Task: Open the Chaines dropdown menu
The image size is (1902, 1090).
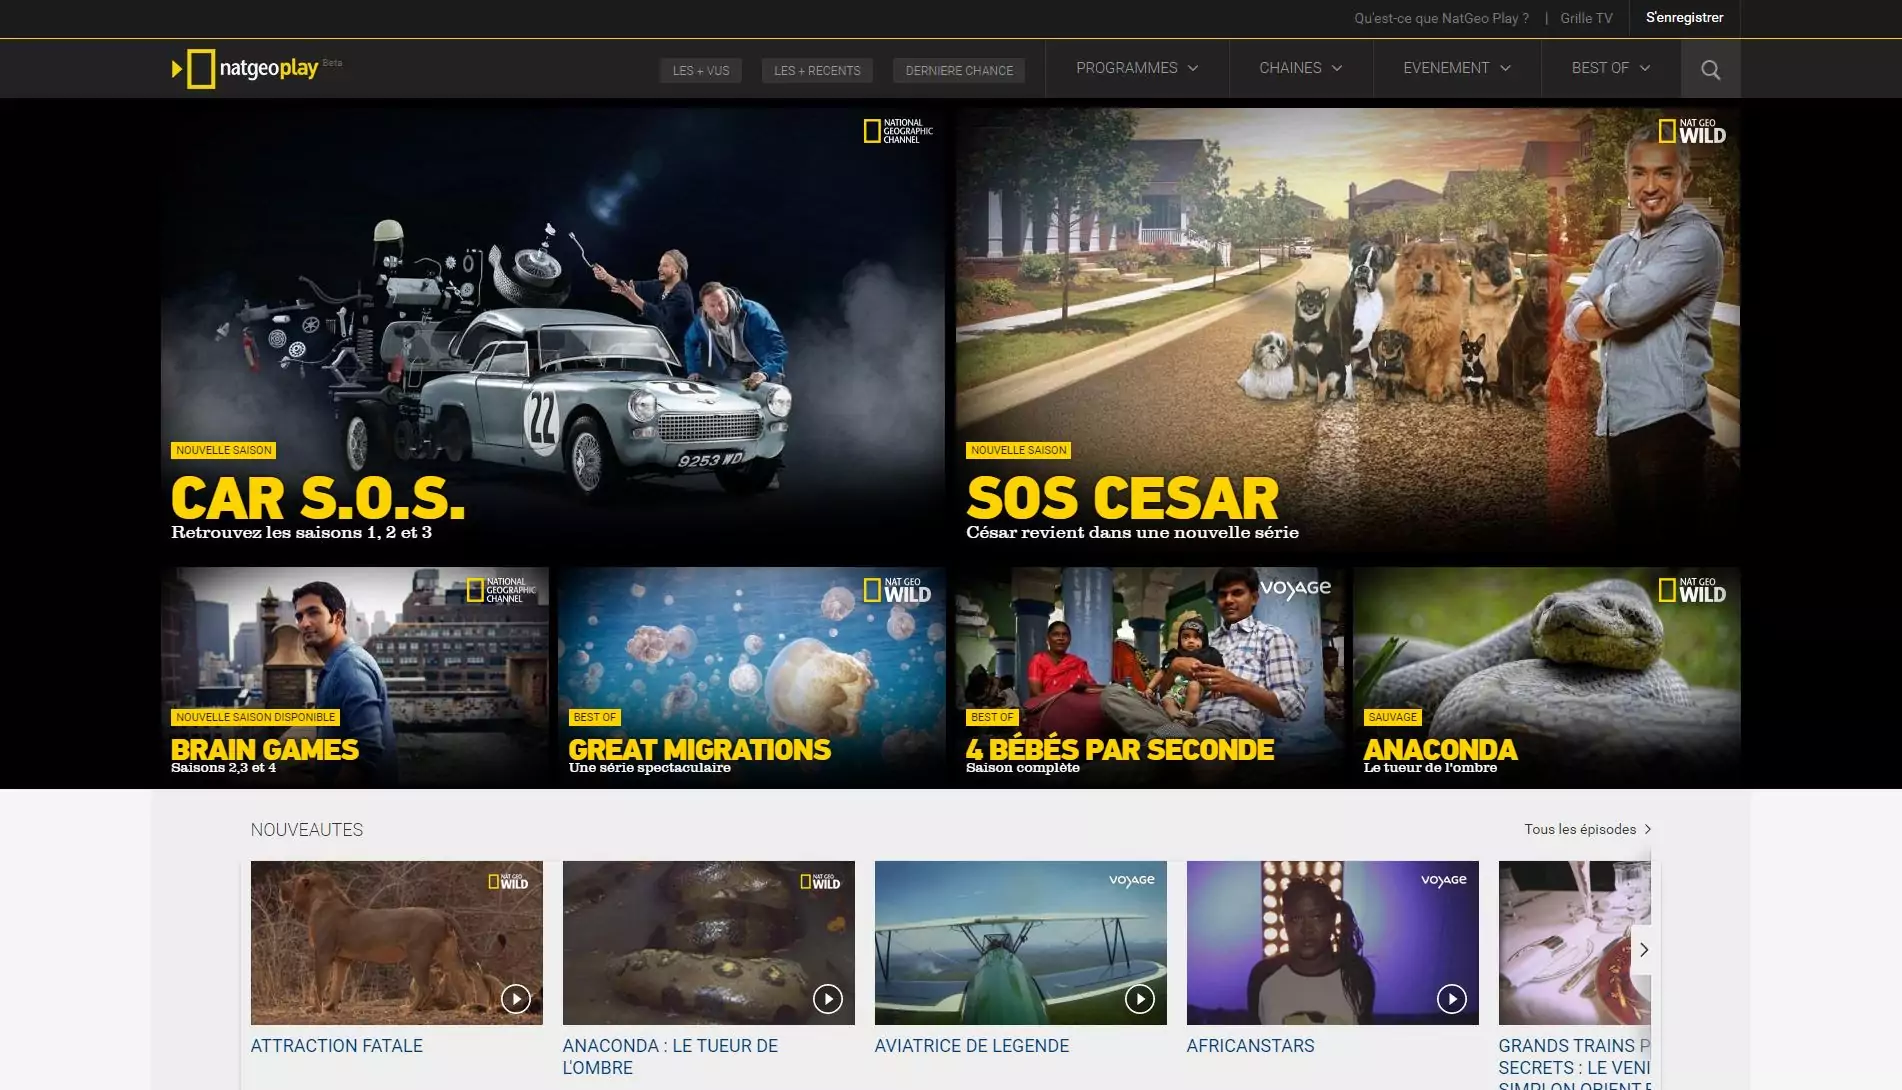Action: [x=1300, y=68]
